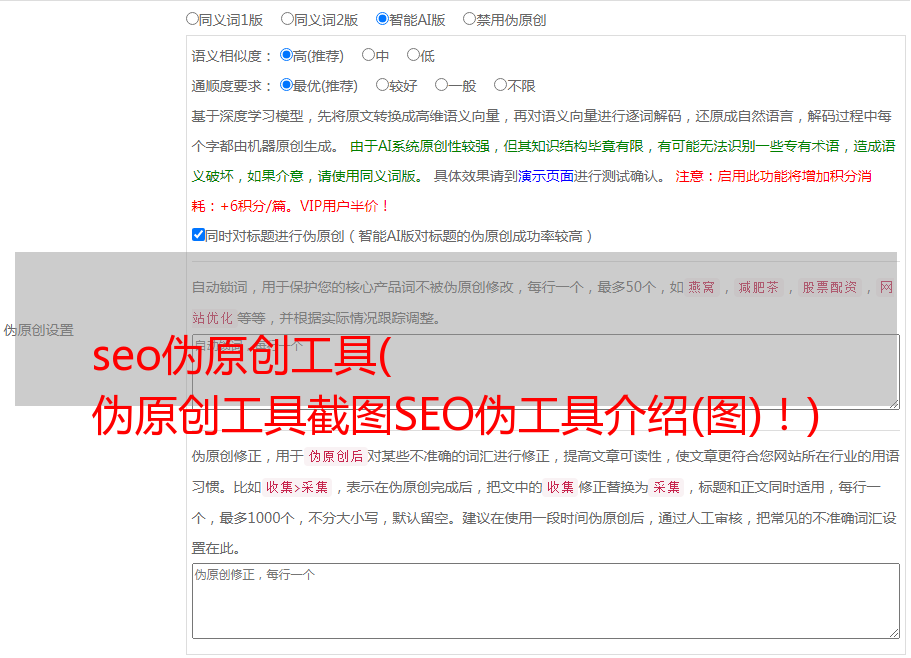Viewport: 911px width, 658px height.
Task: Toggle 同时对标题进行伪原创 checkbox
Action: tap(198, 235)
